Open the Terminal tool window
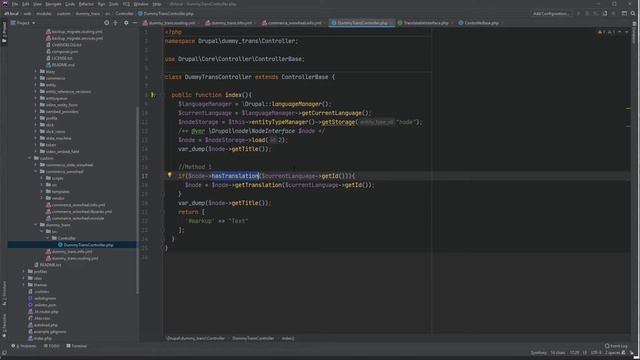 click(76, 346)
